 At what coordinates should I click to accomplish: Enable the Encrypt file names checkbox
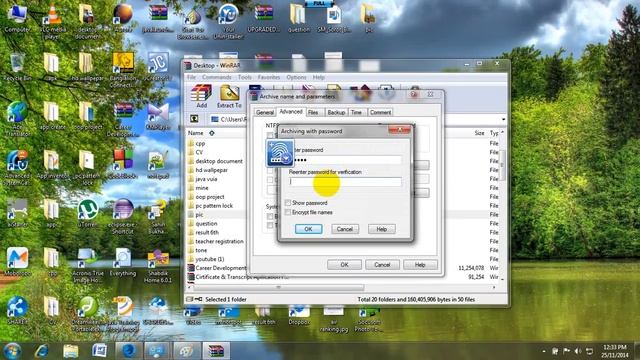(x=288, y=212)
